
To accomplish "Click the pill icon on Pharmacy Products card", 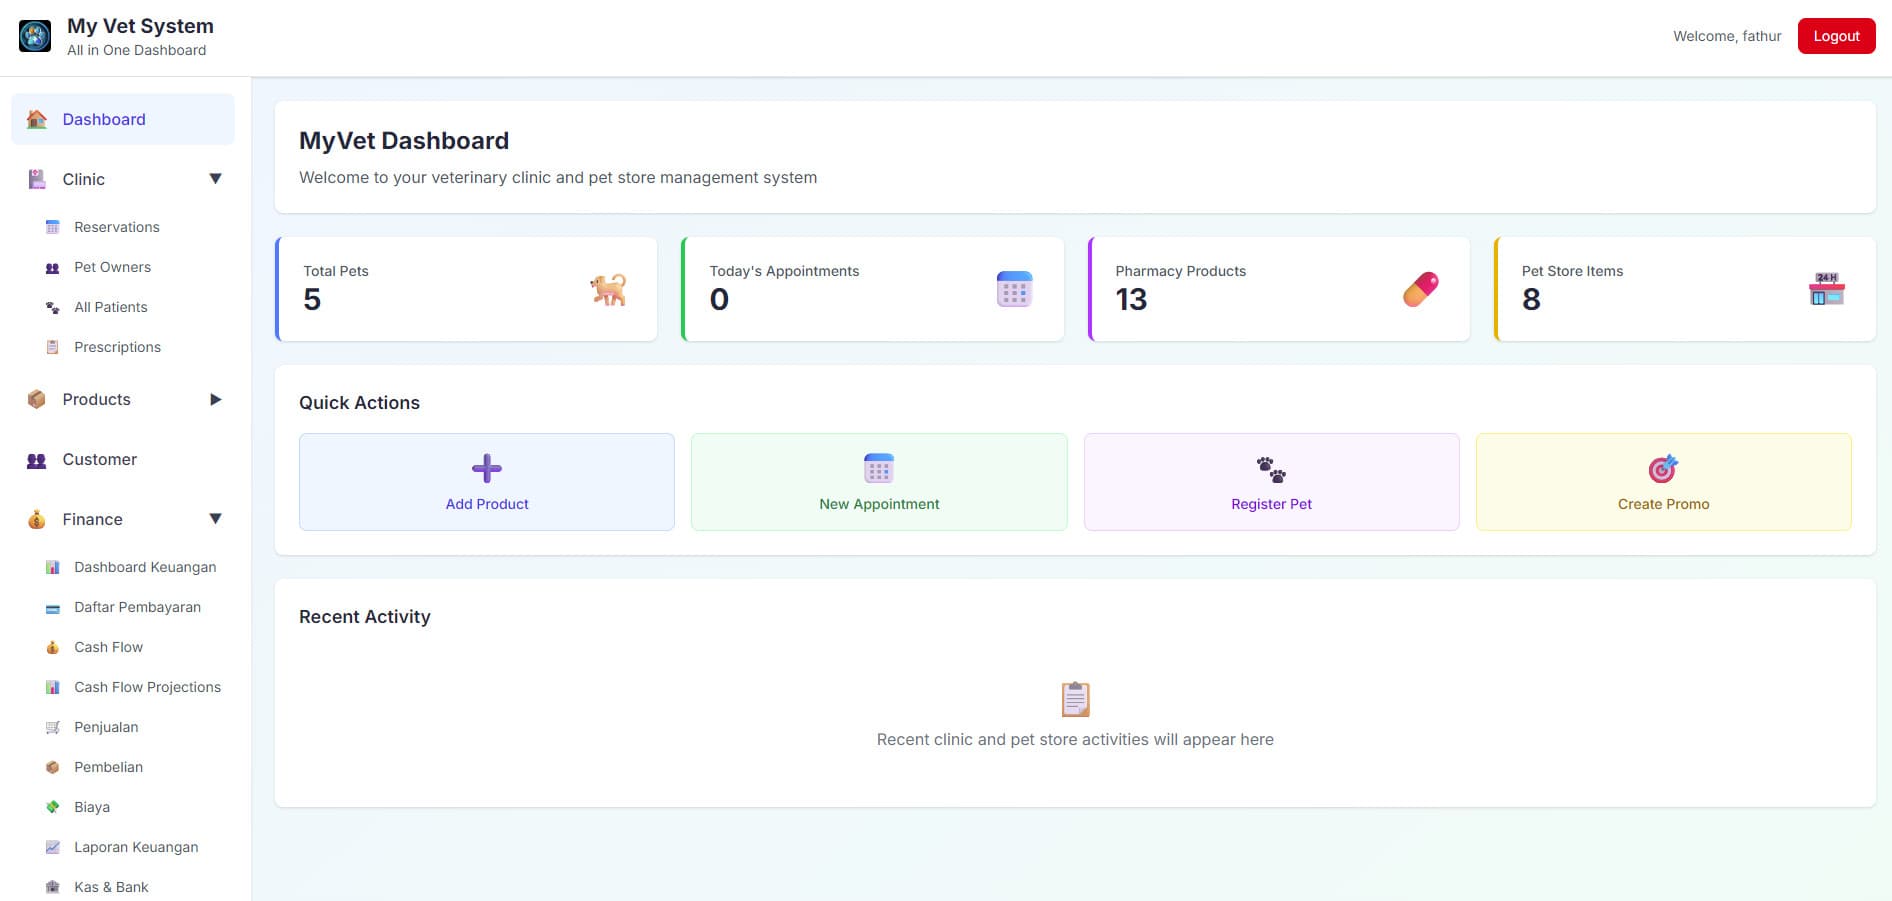I will click(x=1420, y=289).
